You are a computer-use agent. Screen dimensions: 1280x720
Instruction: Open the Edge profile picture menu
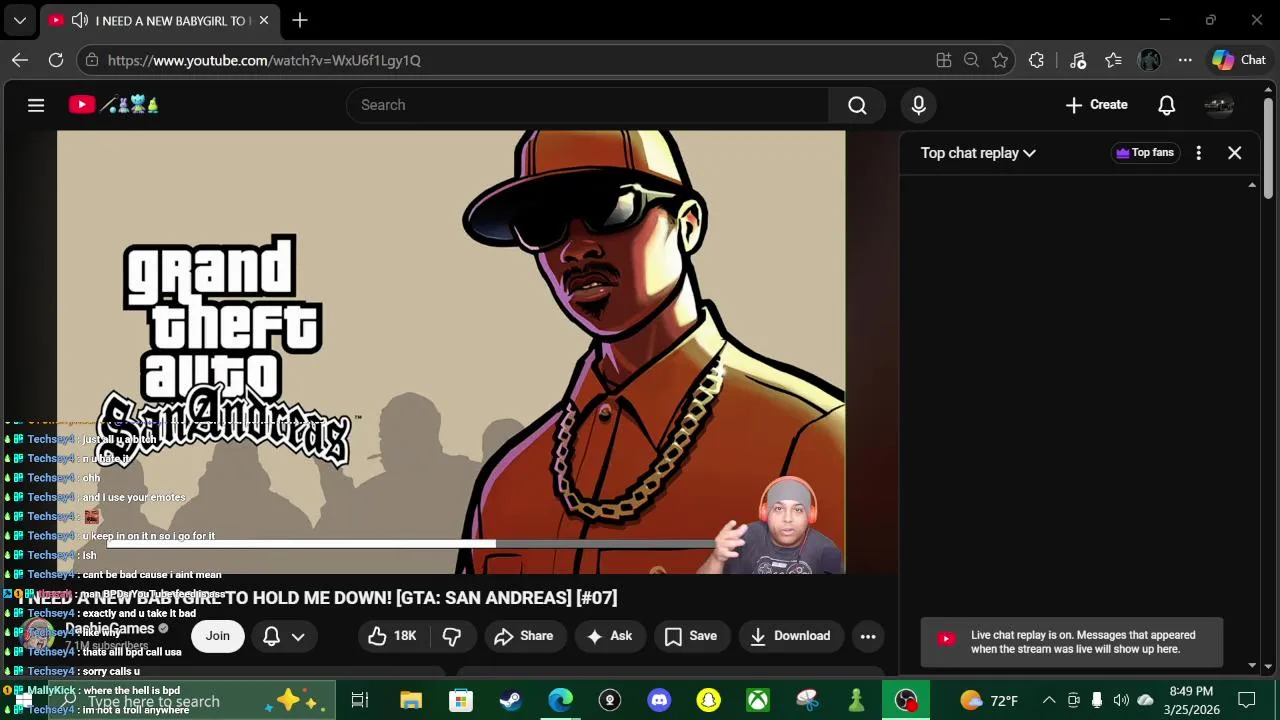tap(1149, 60)
